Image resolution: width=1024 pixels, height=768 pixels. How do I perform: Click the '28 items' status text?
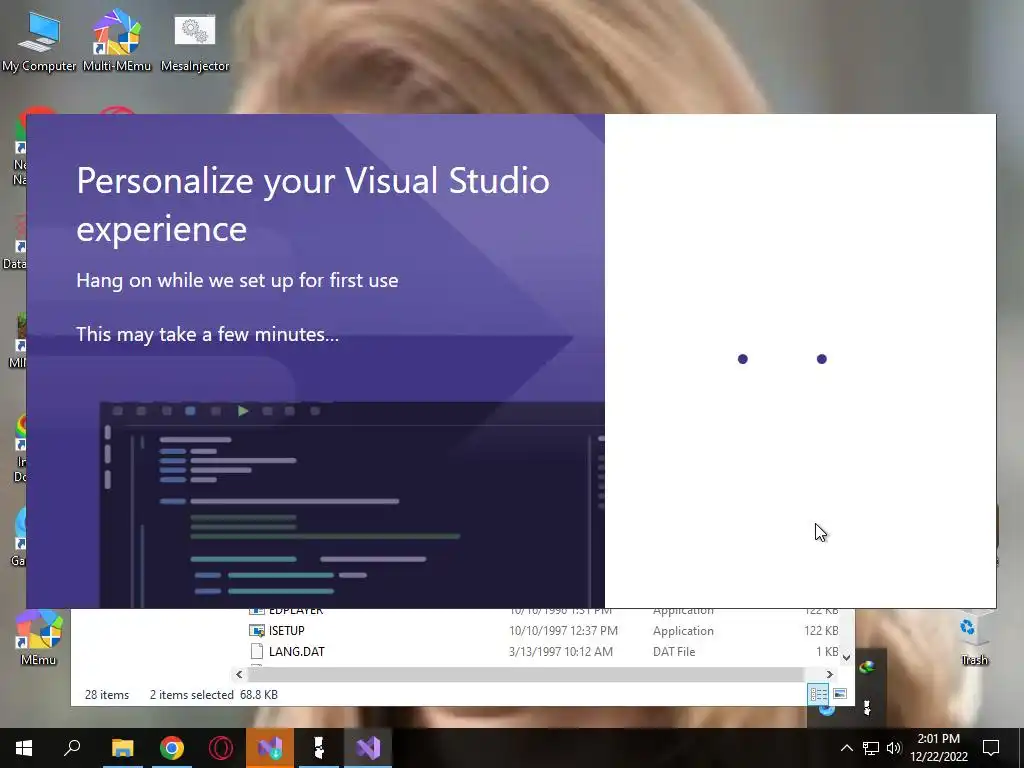point(107,695)
